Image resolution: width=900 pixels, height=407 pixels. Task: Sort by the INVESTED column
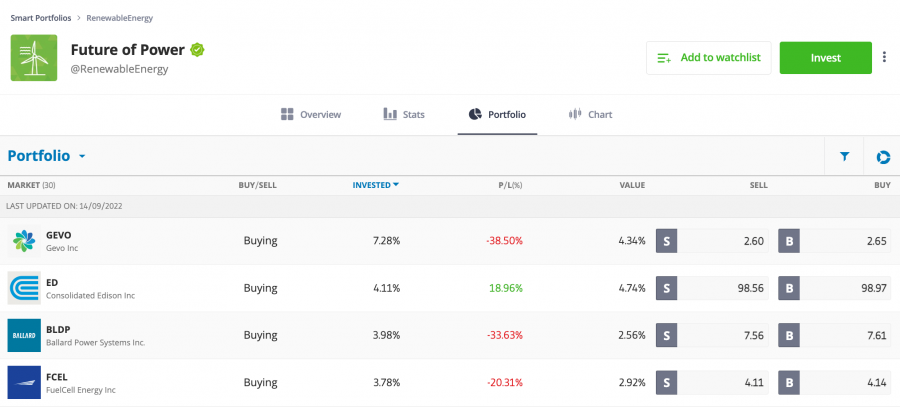(375, 185)
